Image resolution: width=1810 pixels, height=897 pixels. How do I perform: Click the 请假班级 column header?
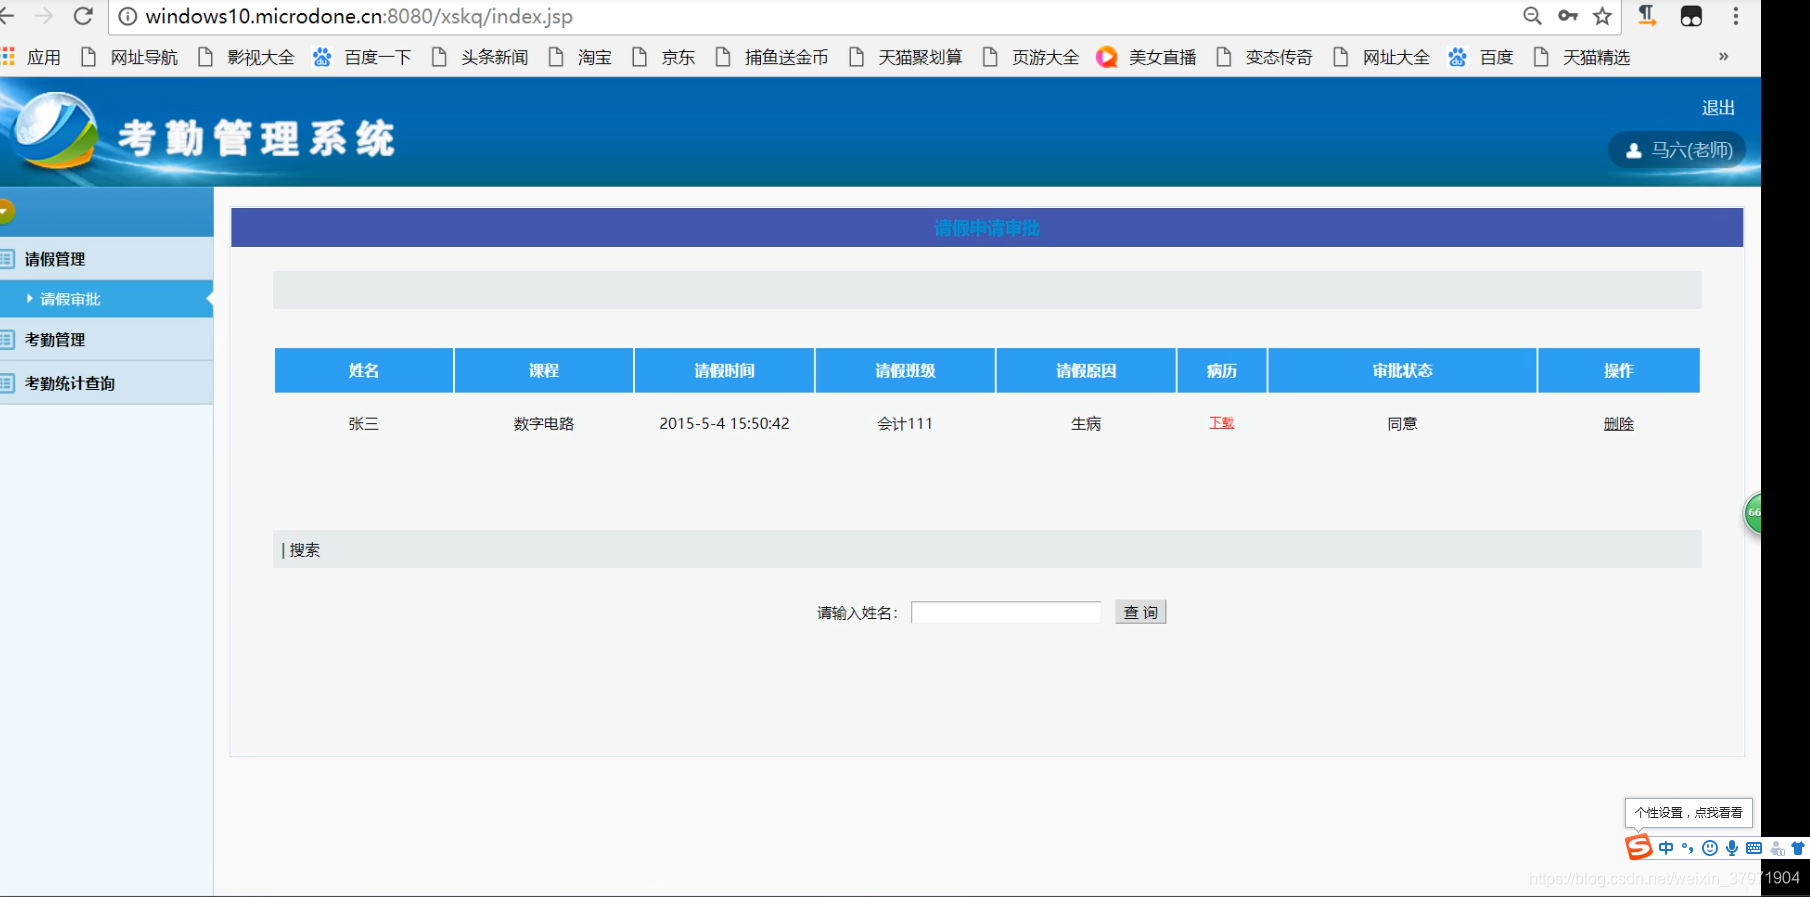pos(905,370)
